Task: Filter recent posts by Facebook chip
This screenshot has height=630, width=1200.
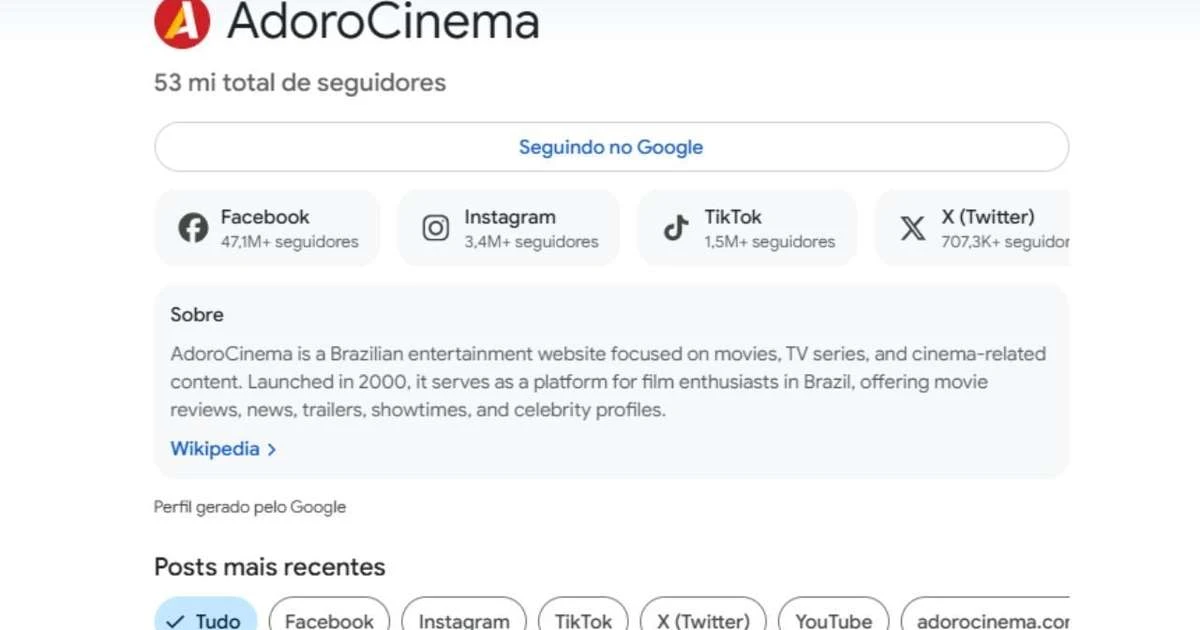Action: pyautogui.click(x=329, y=620)
